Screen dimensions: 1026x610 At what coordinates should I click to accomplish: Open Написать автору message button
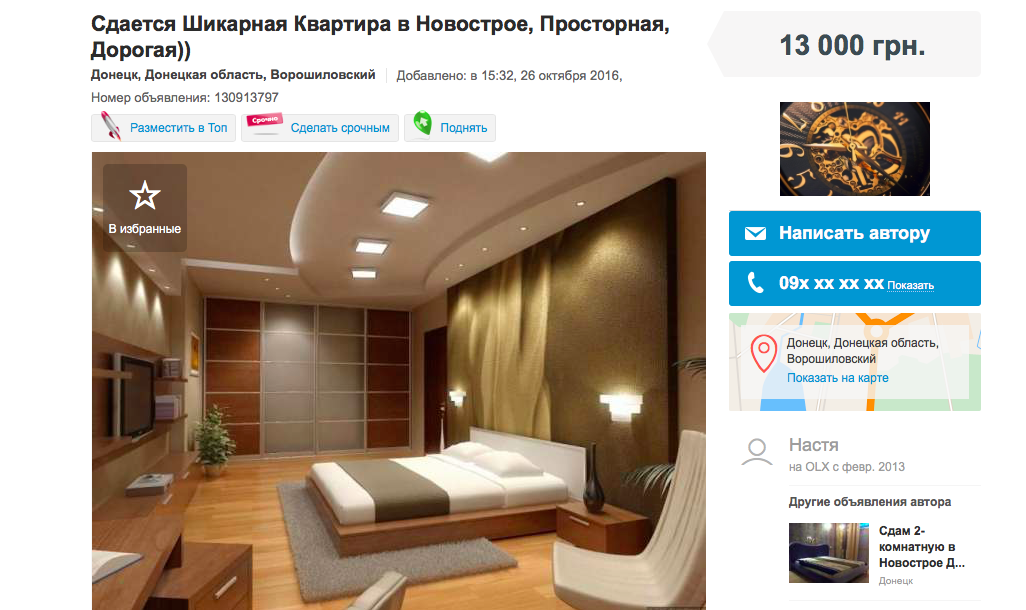click(x=855, y=233)
